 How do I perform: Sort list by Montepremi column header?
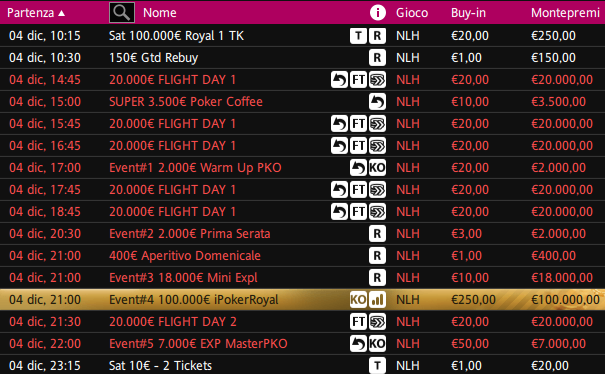point(565,13)
